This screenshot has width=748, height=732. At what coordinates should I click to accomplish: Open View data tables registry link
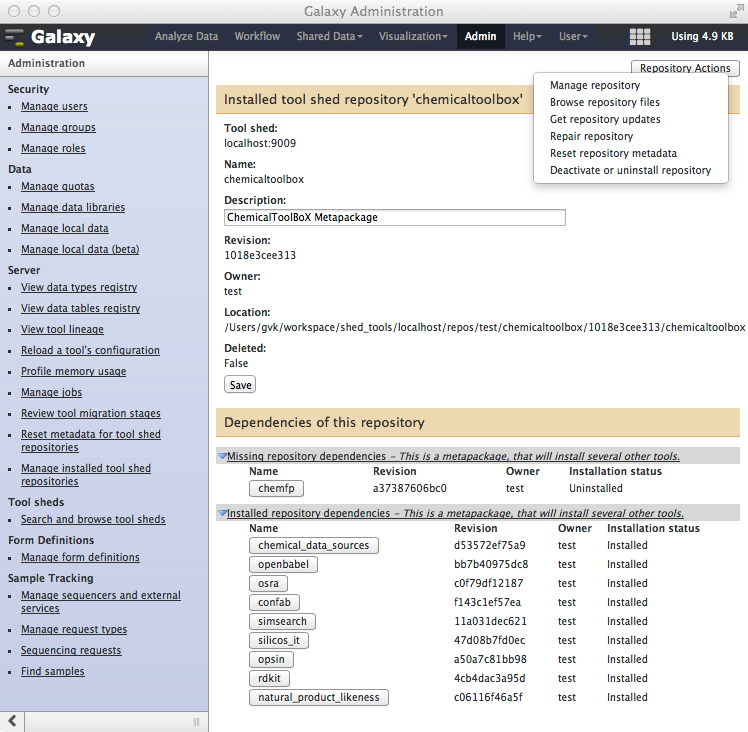[x=81, y=308]
